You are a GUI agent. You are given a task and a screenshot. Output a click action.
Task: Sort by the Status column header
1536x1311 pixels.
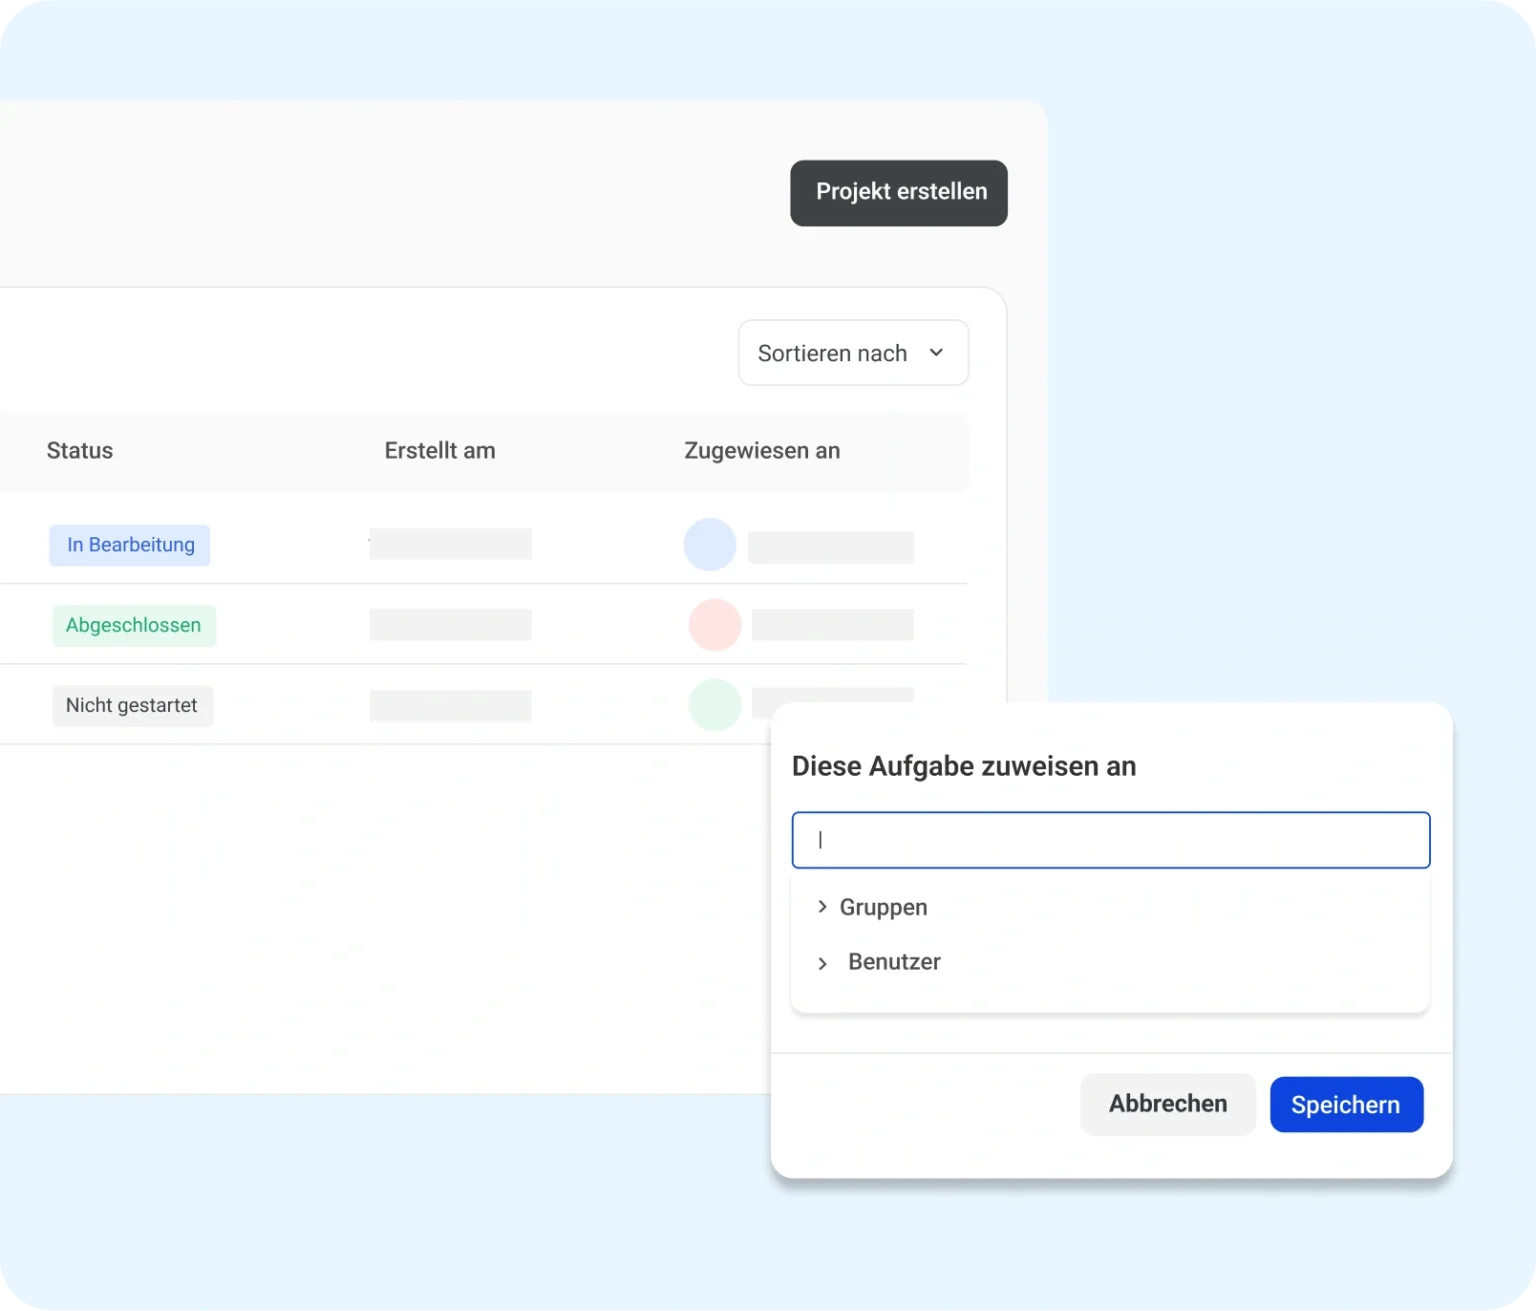tap(80, 451)
